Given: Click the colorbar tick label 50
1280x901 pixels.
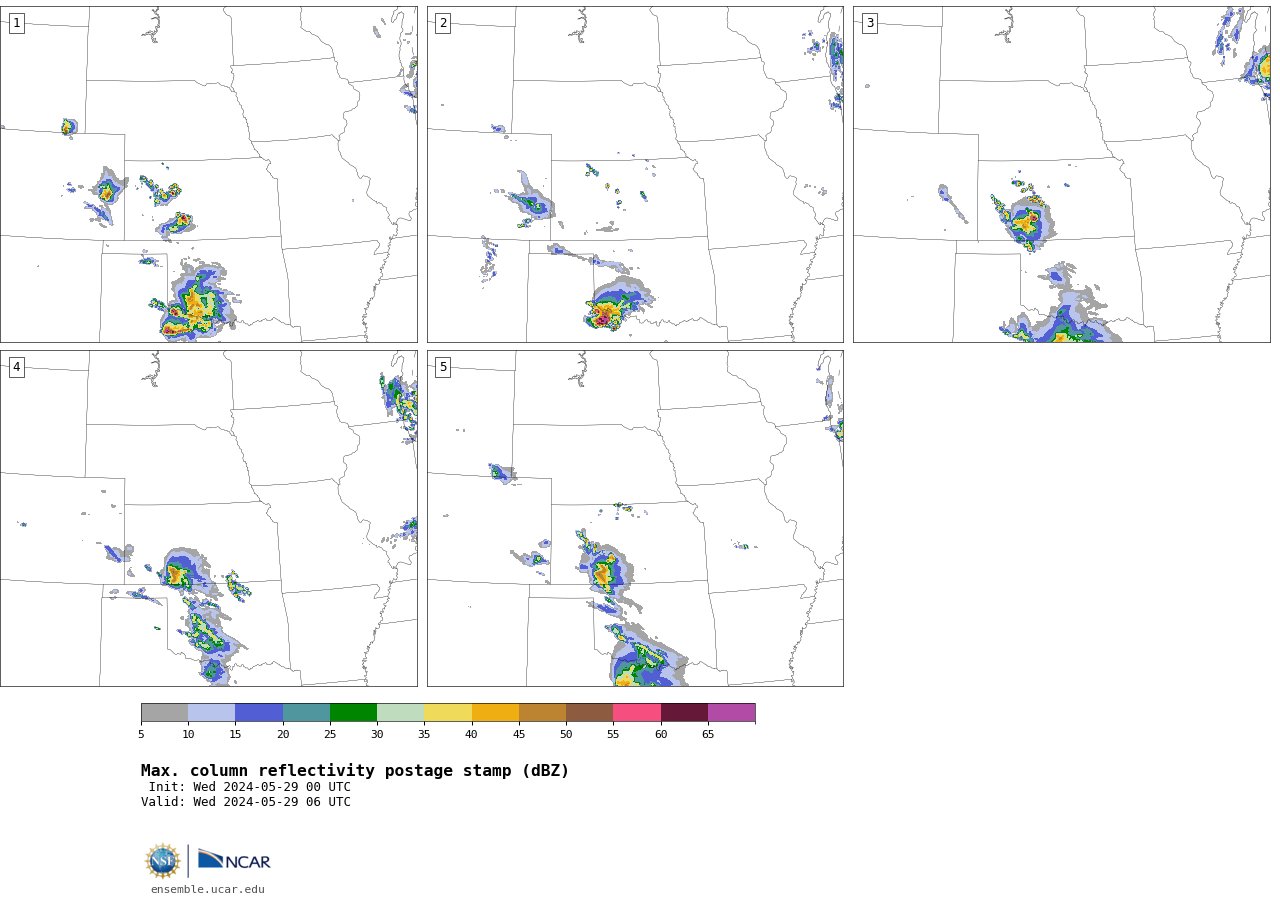Looking at the screenshot, I should tap(566, 735).
